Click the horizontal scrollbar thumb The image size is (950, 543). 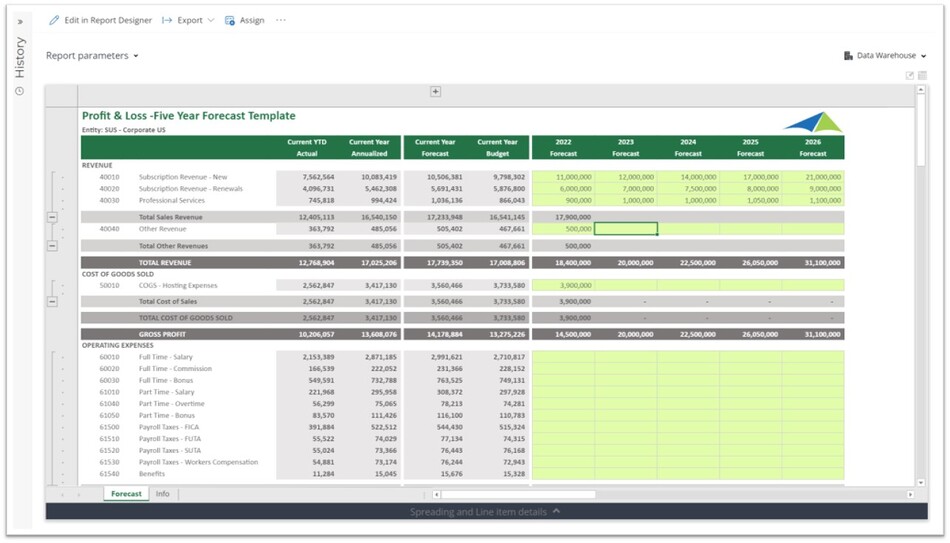[518, 494]
